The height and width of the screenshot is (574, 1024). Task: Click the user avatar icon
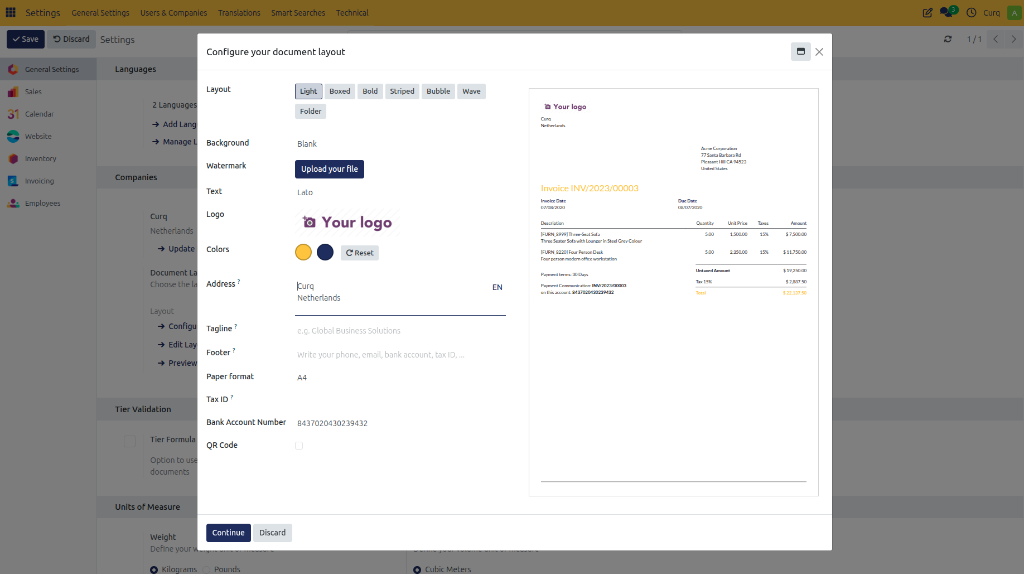coord(1014,12)
